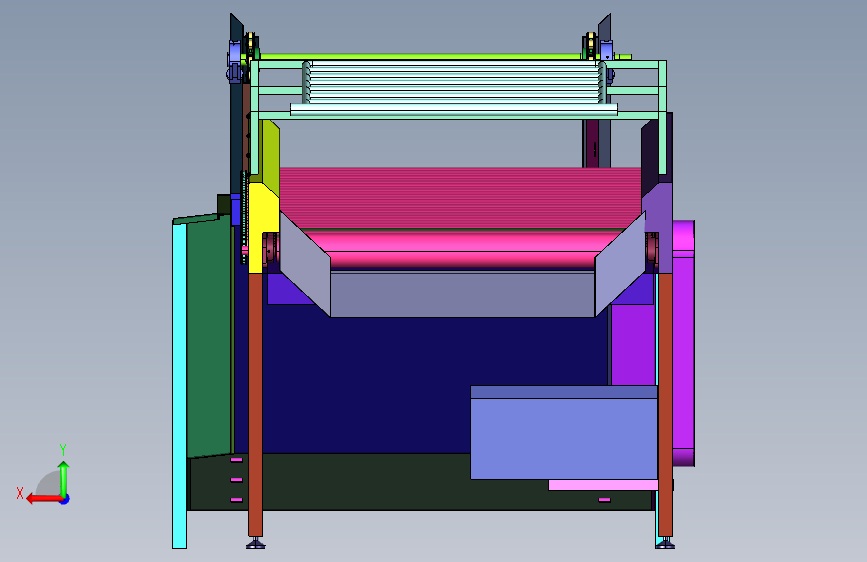The width and height of the screenshot is (867, 562).
Task: Select the left leveling foot
Action: pyautogui.click(x=255, y=544)
